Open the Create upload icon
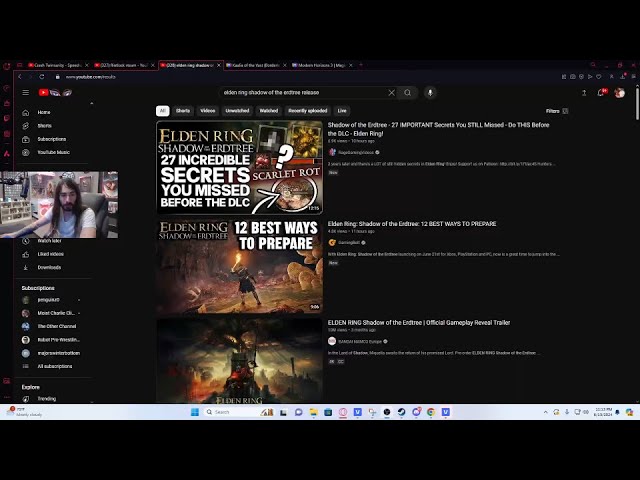 tap(584, 93)
